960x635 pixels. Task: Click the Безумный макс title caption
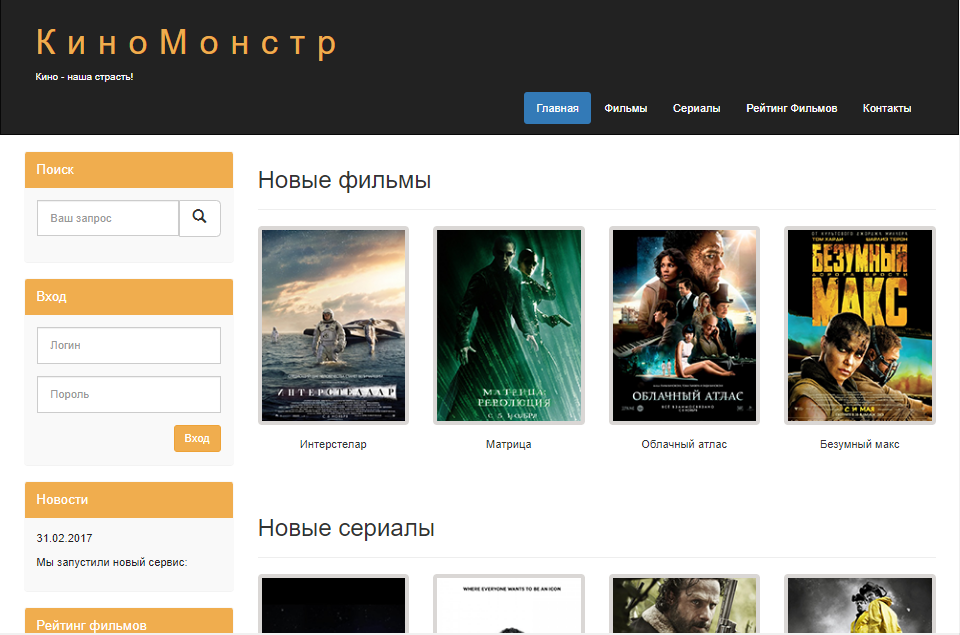pyautogui.click(x=860, y=444)
